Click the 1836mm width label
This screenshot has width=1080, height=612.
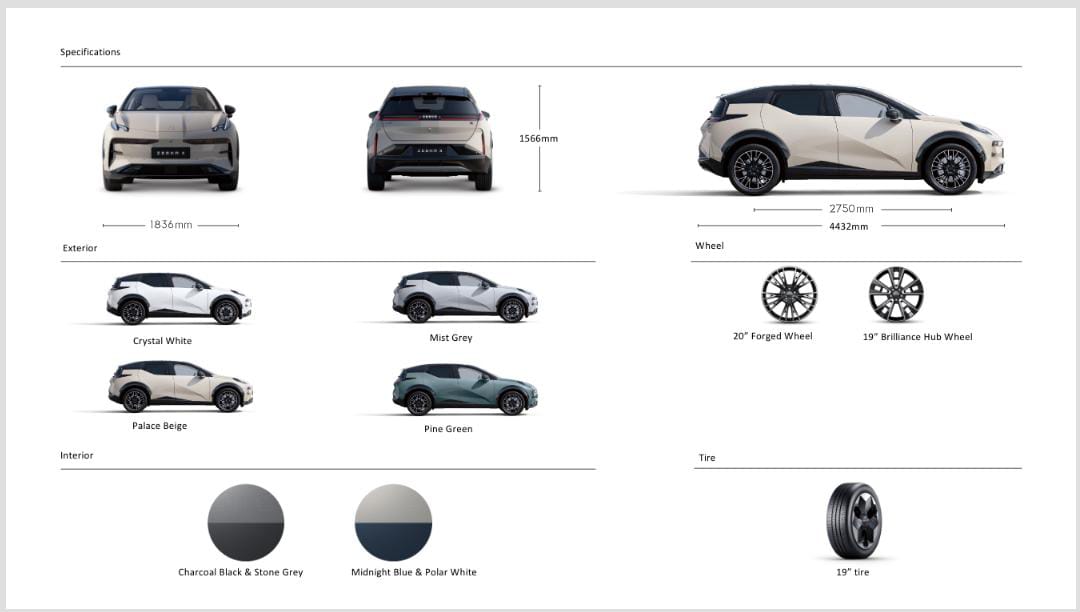coord(171,224)
